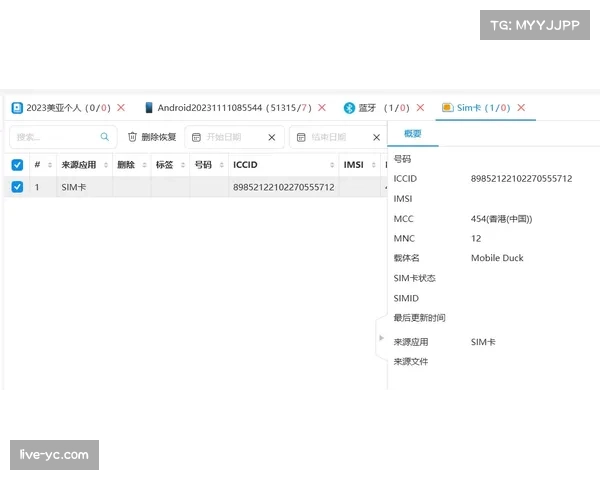Toggle the select-all header checkbox
Viewport: 600px width, 480px height.
pyautogui.click(x=17, y=165)
